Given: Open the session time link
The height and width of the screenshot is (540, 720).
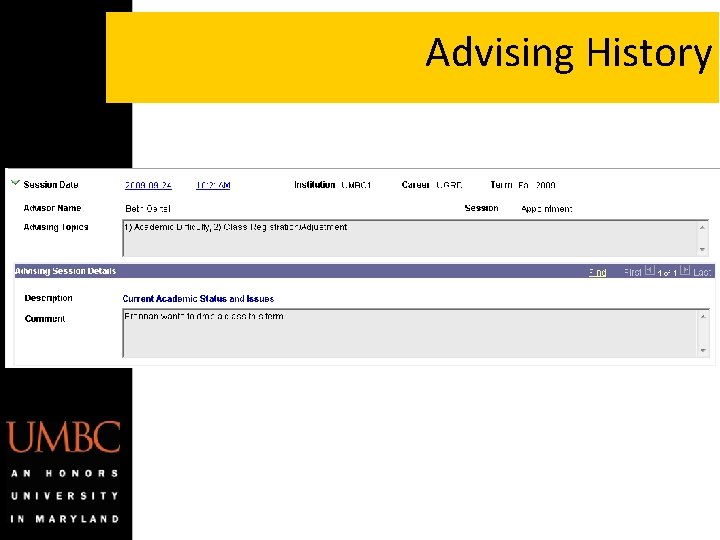Looking at the screenshot, I should tap(213, 185).
